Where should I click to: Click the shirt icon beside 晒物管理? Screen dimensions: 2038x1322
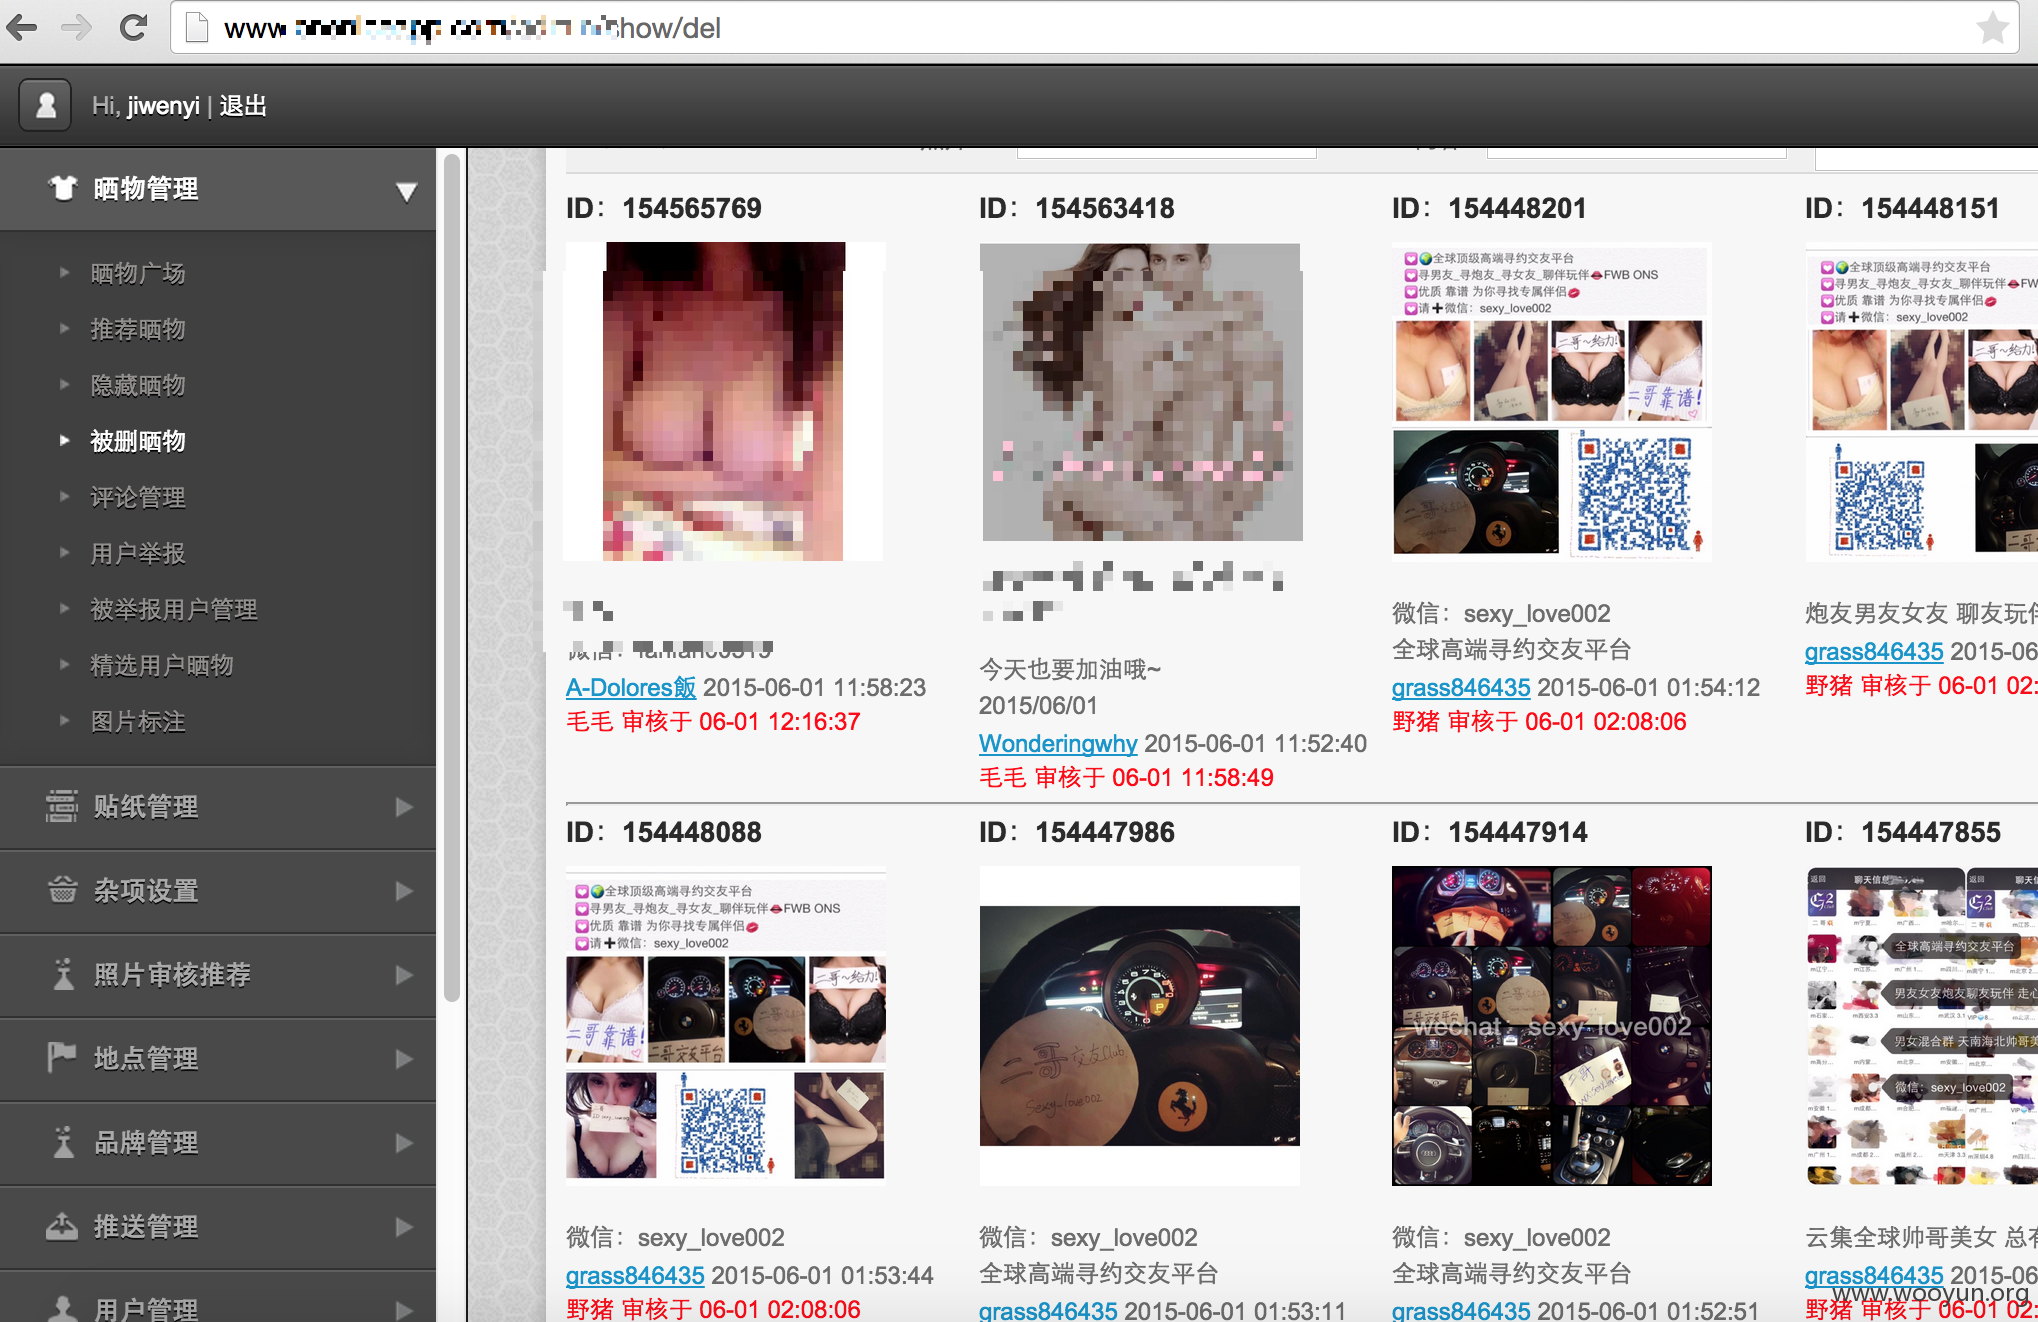pyautogui.click(x=63, y=188)
